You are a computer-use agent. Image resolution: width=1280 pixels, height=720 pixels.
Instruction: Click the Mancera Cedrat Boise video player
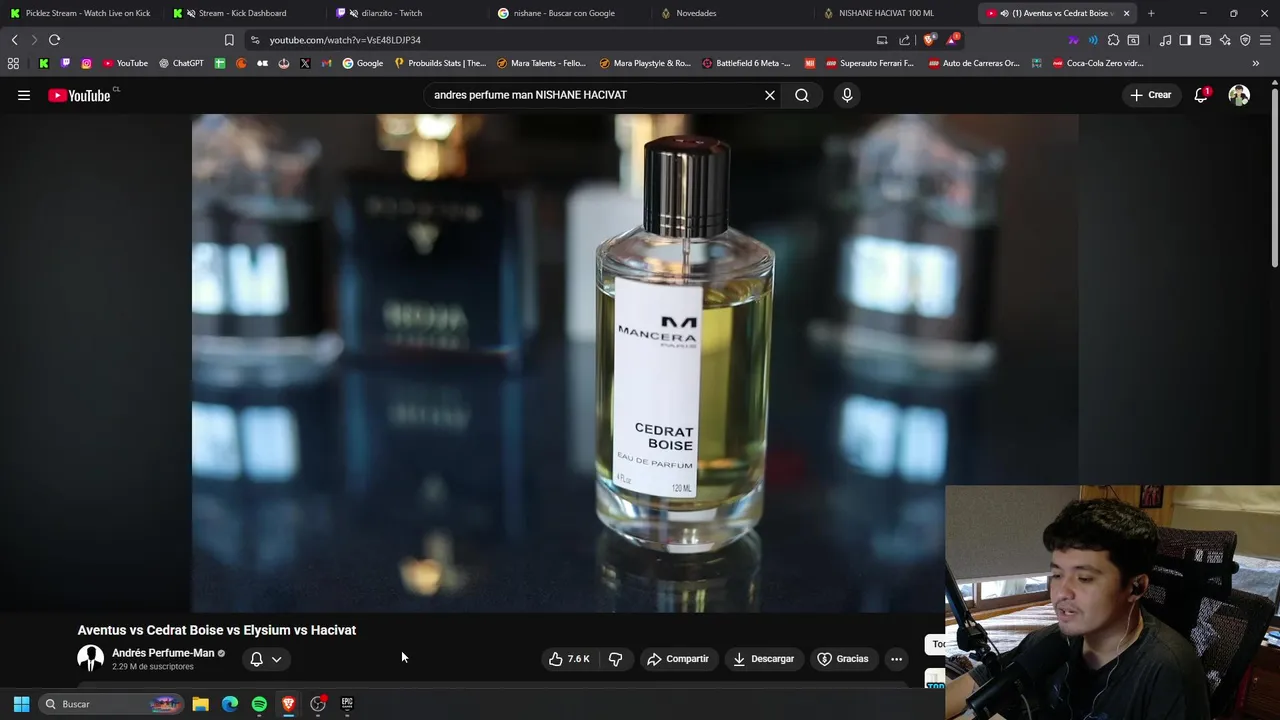tap(635, 362)
